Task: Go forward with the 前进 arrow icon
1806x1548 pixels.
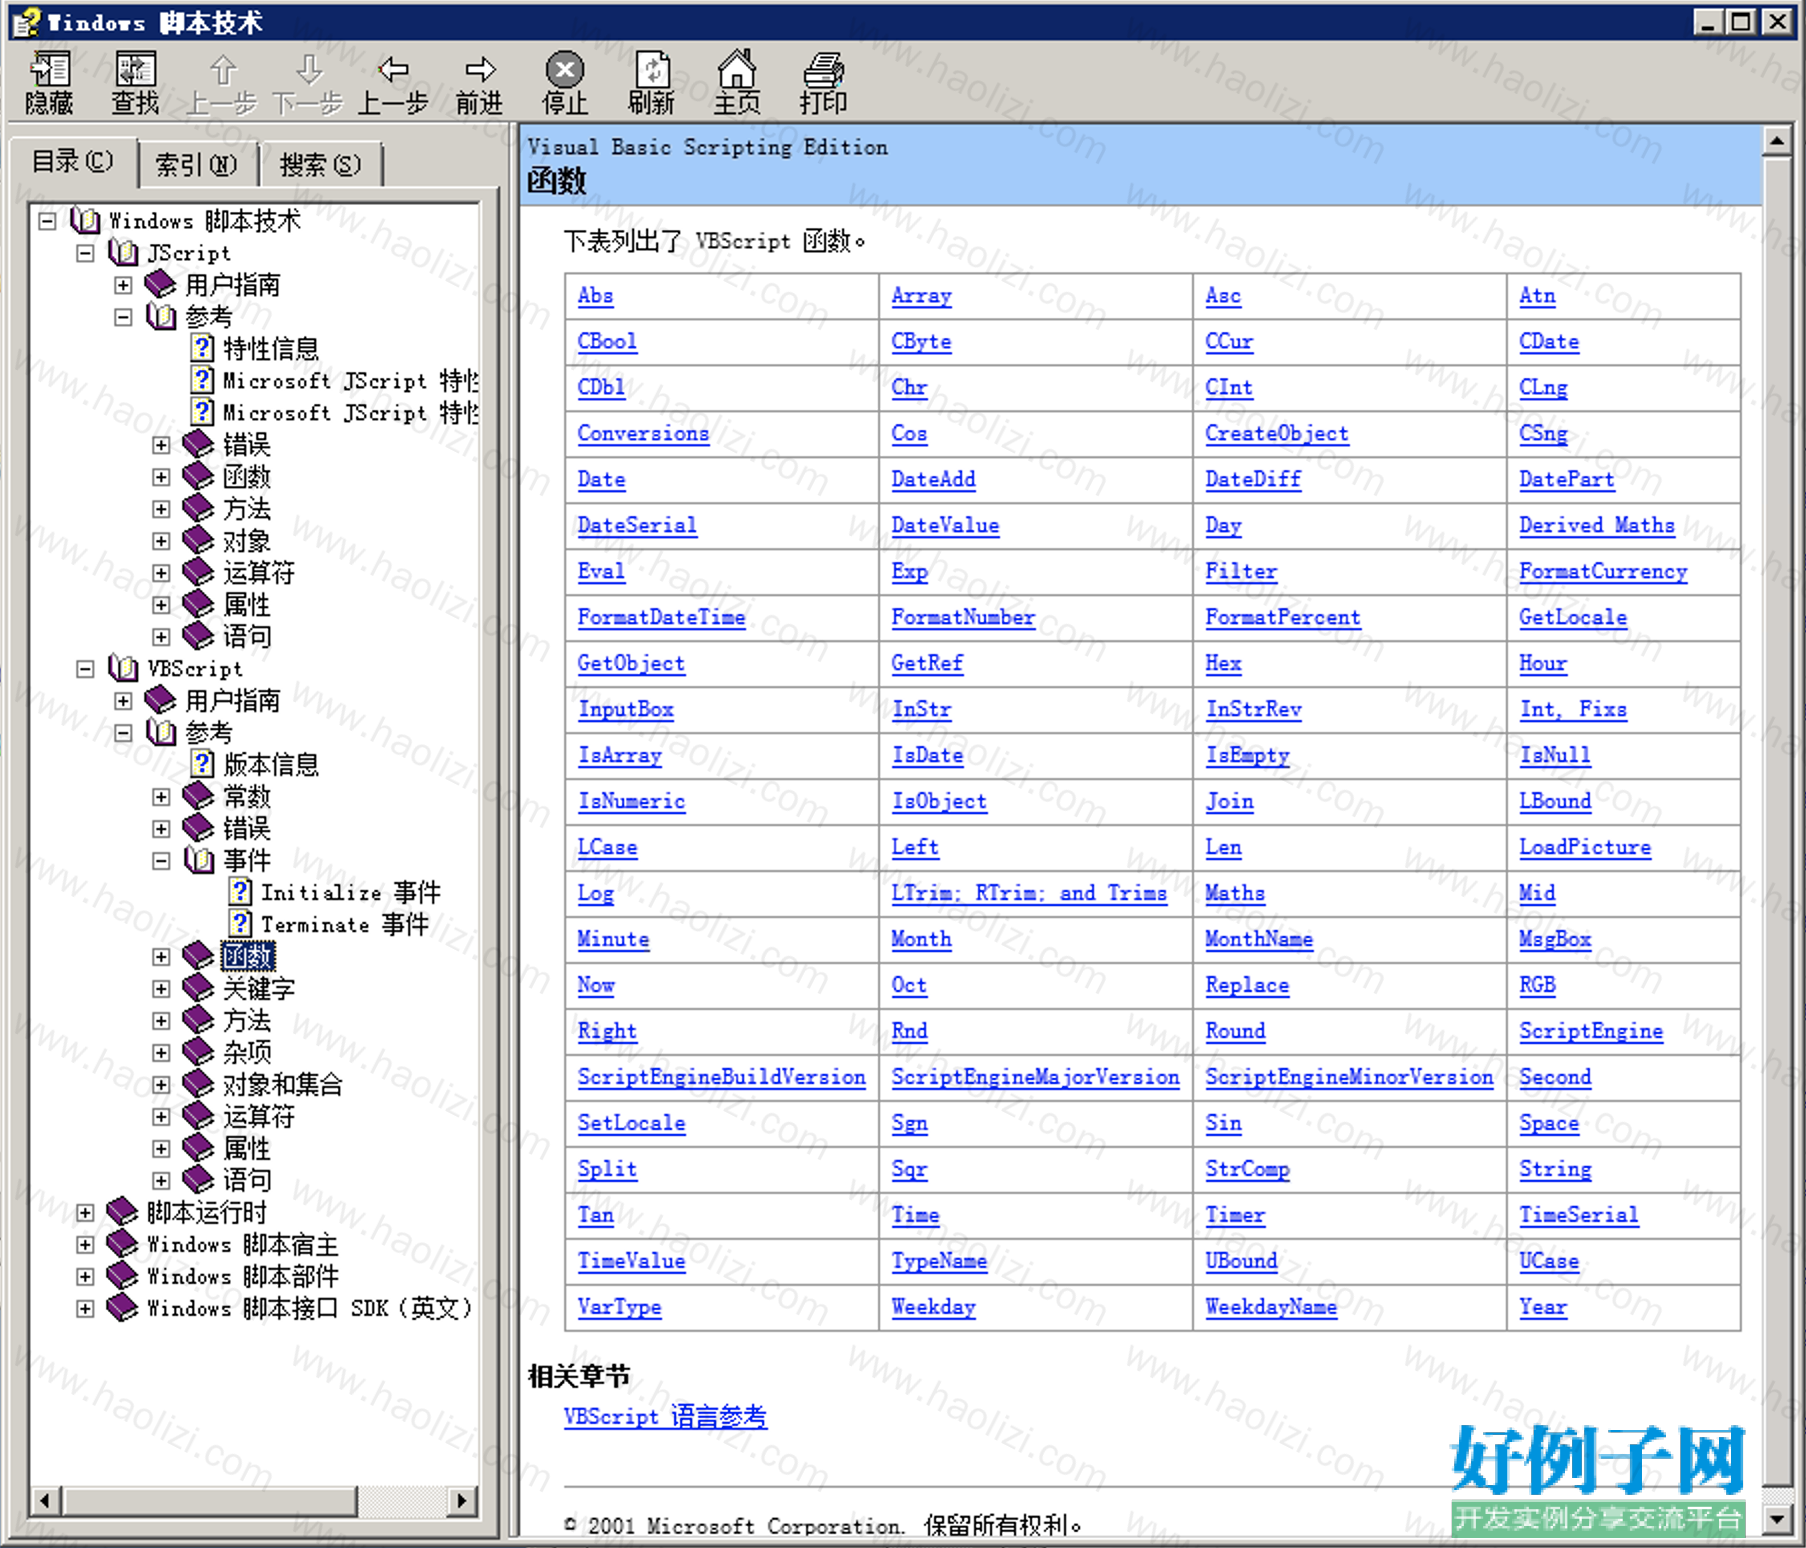Action: point(480,69)
